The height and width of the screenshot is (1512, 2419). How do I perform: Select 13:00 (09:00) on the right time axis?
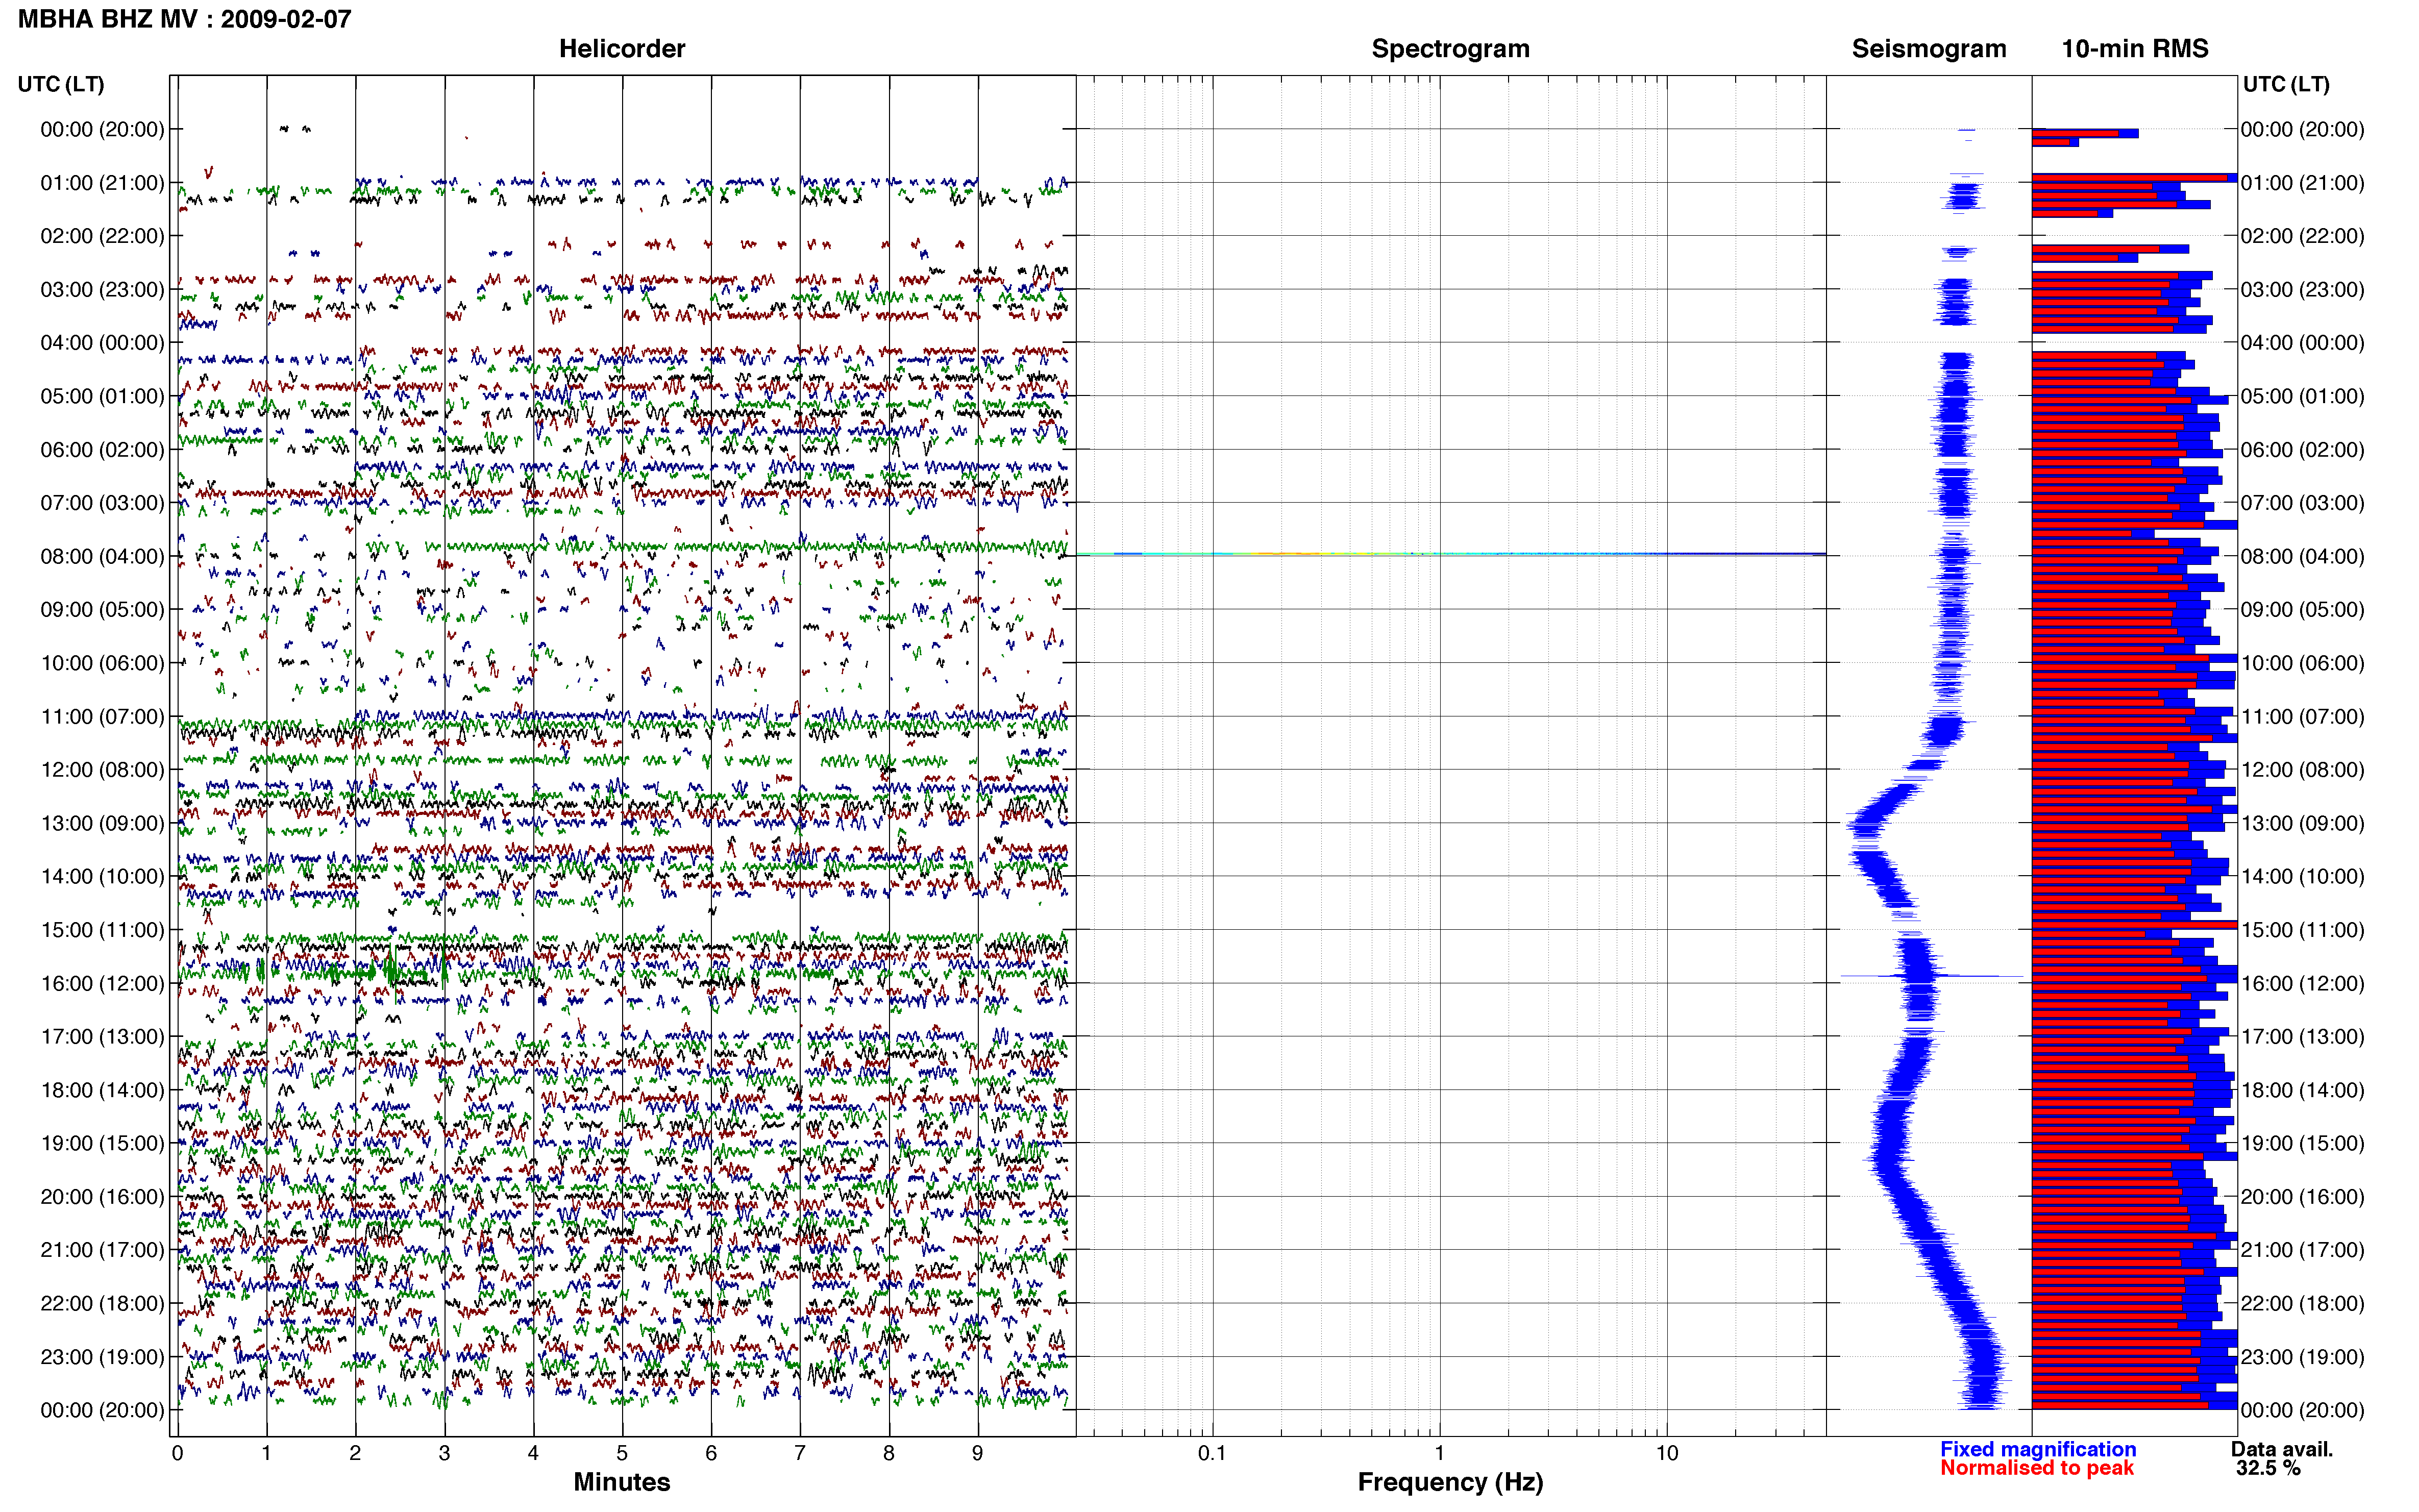[x=2302, y=824]
